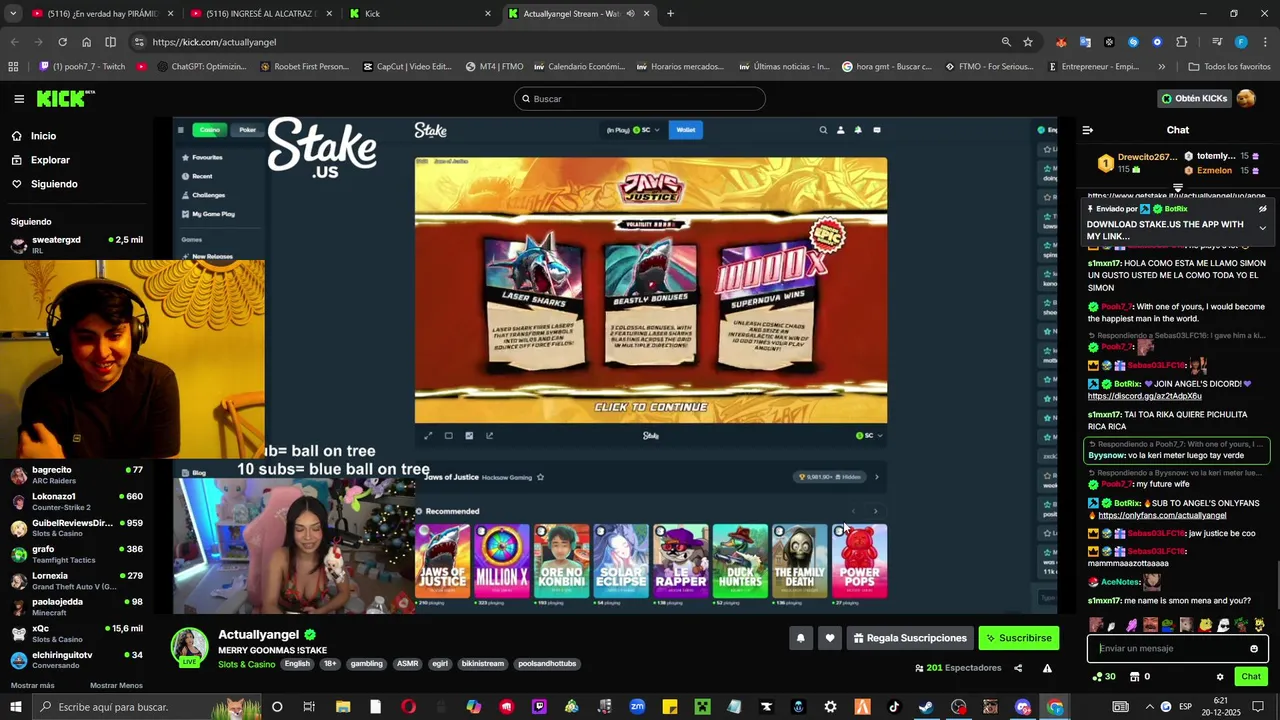Click the English language tag
The image size is (1280, 720).
coord(297,664)
